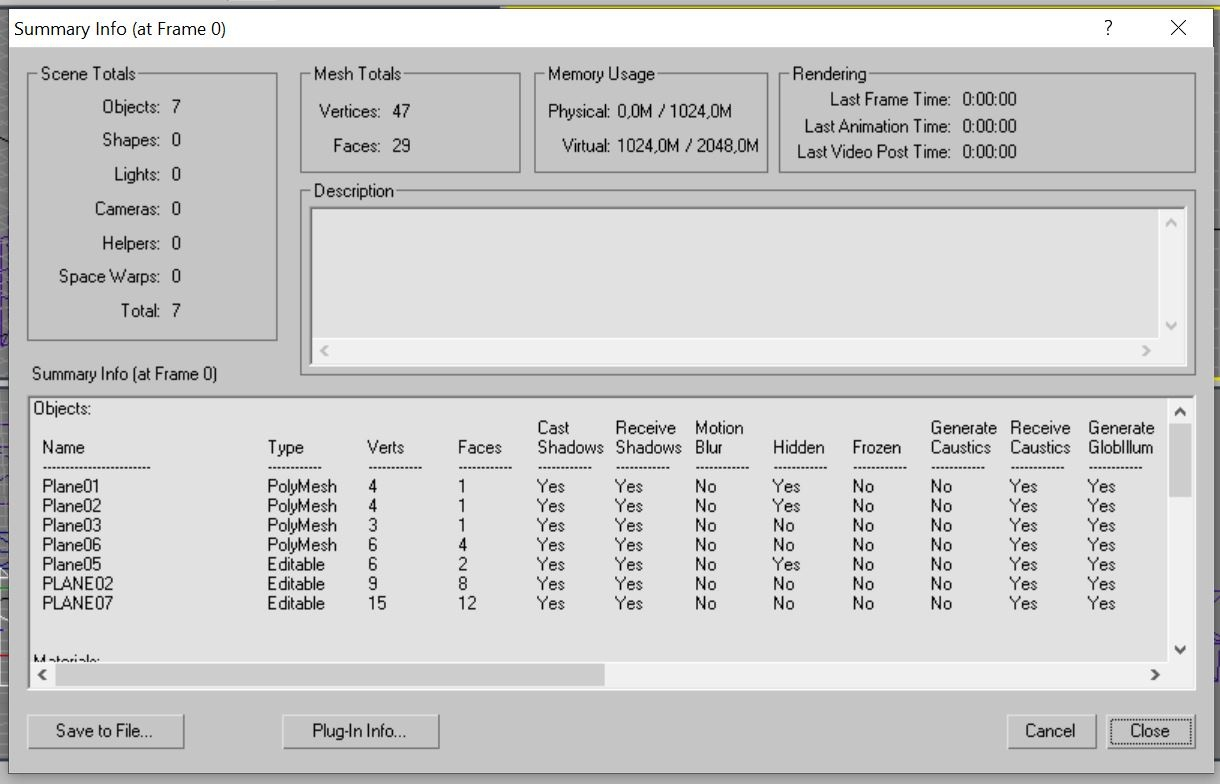Click the Total: 7 entry
The height and width of the screenshot is (784, 1220).
coord(151,311)
